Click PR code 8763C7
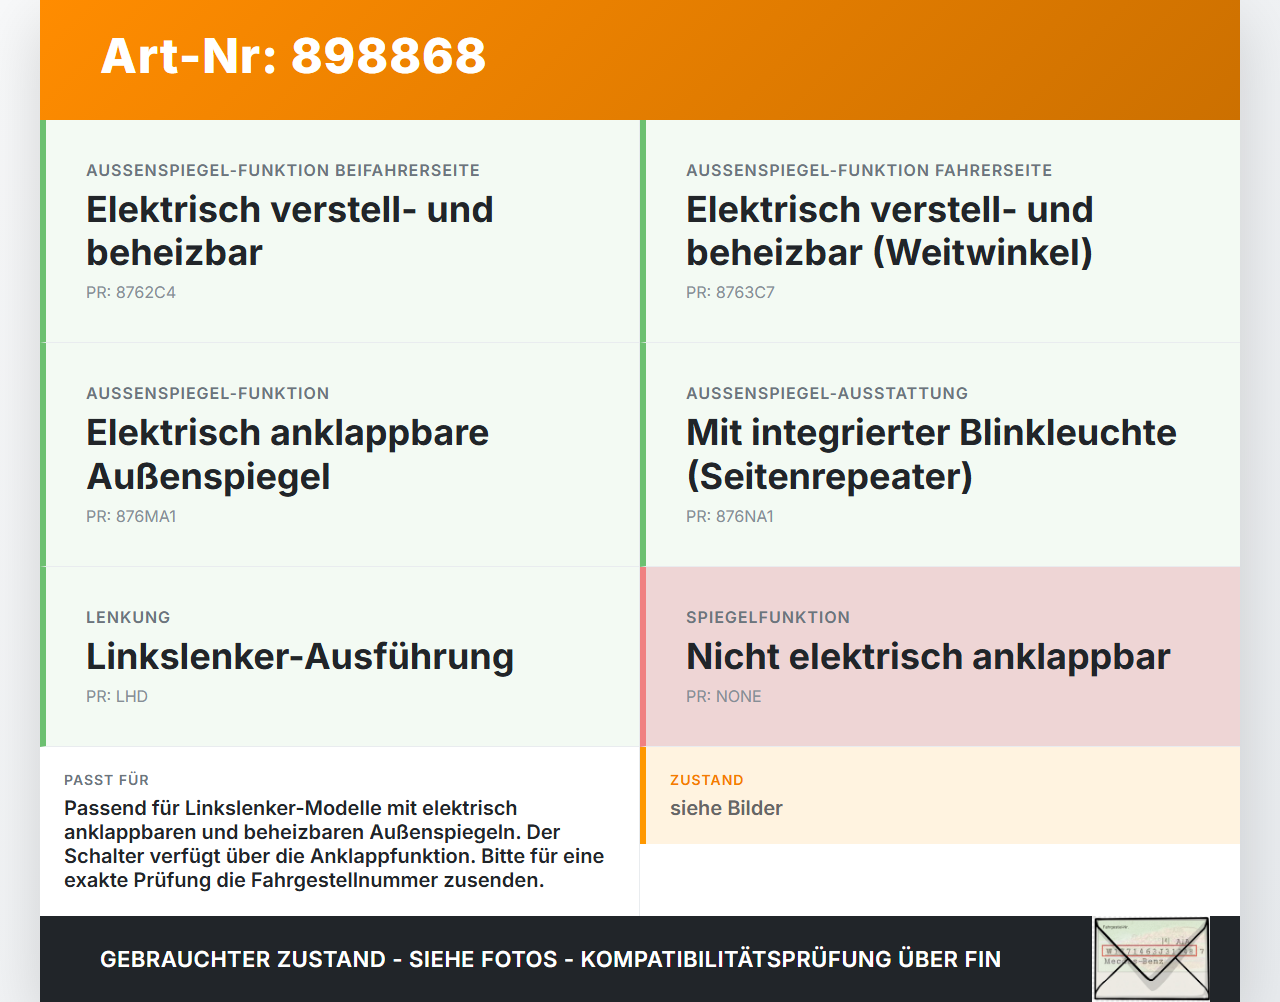Viewport: 1280px width, 1002px height. (x=730, y=293)
